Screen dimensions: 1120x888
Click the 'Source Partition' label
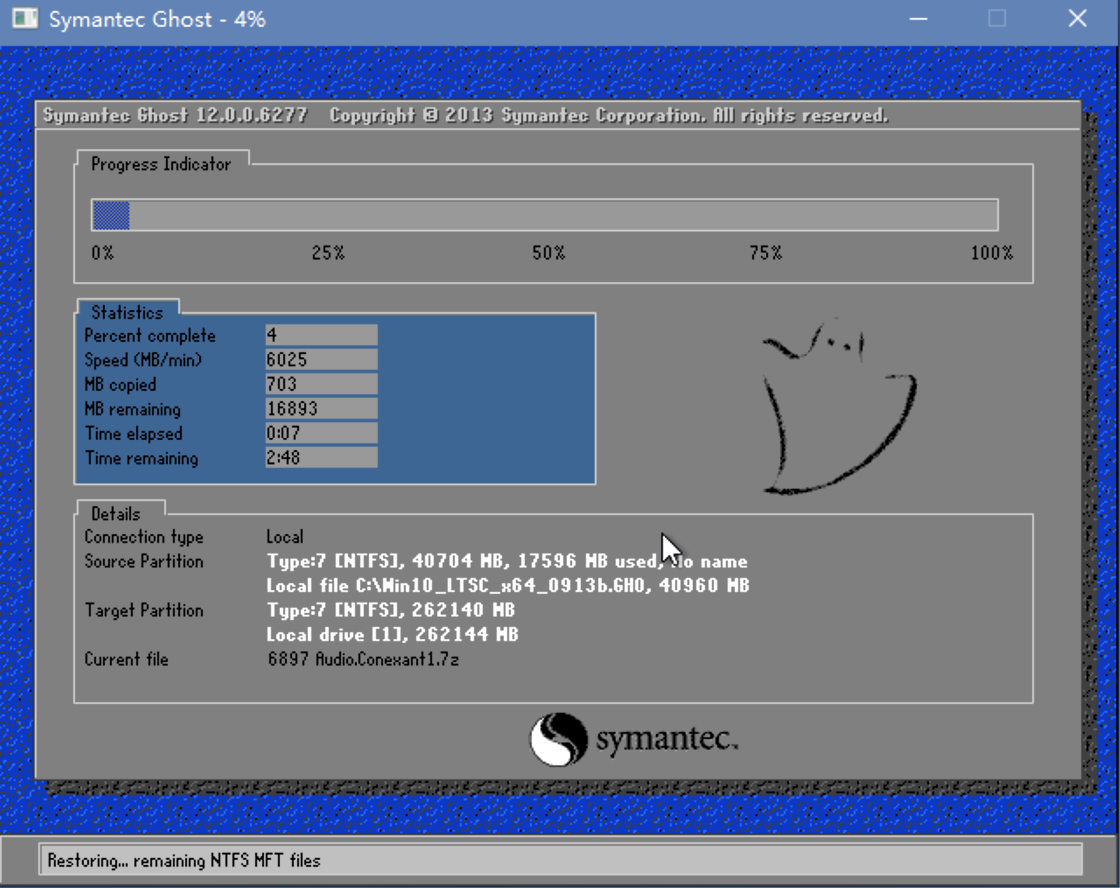pos(144,562)
